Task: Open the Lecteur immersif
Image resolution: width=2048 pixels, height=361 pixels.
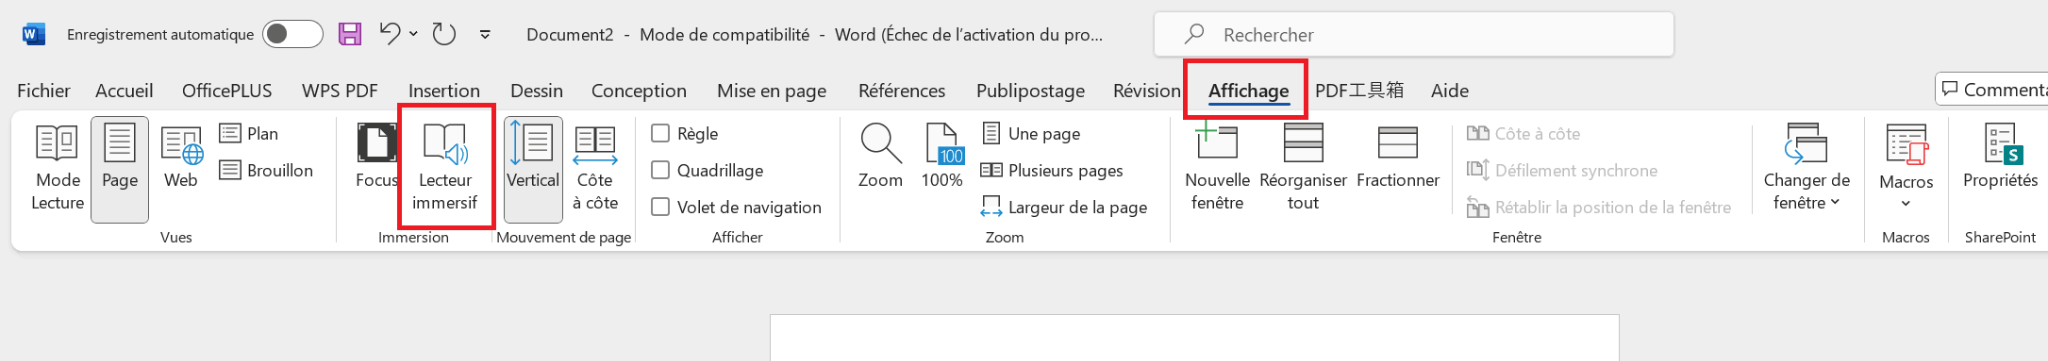Action: [x=445, y=168]
